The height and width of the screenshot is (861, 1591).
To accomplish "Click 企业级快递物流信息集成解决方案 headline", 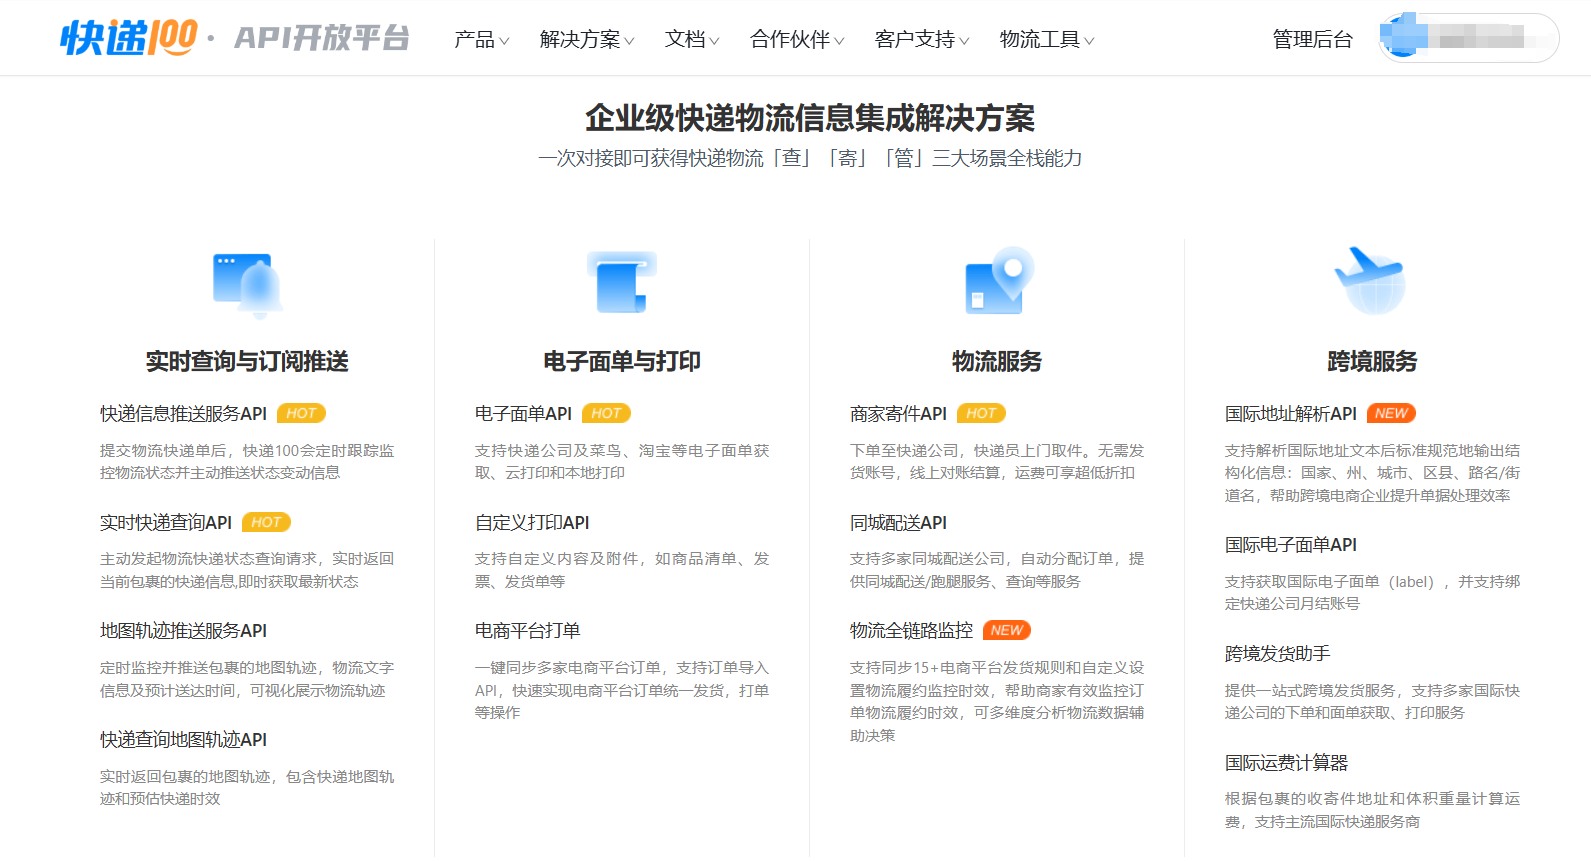I will coord(810,118).
